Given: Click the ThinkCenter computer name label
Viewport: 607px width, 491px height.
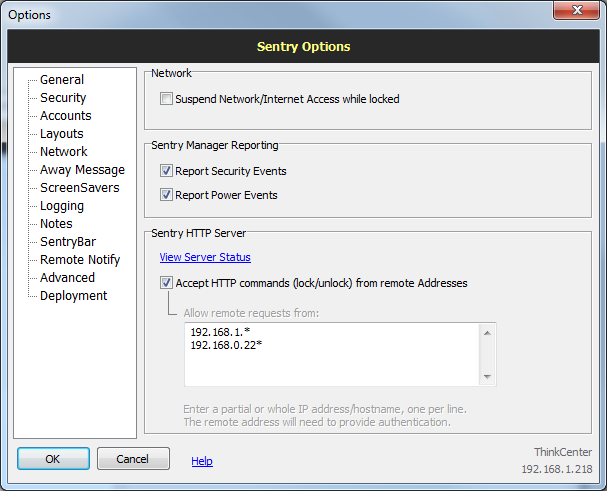Looking at the screenshot, I should (x=563, y=452).
